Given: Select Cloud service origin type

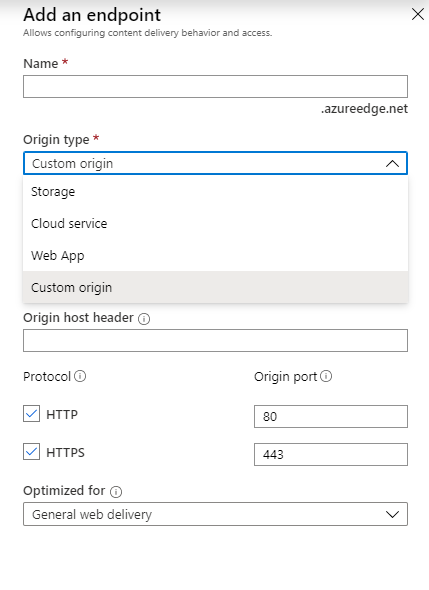Looking at the screenshot, I should [x=215, y=224].
